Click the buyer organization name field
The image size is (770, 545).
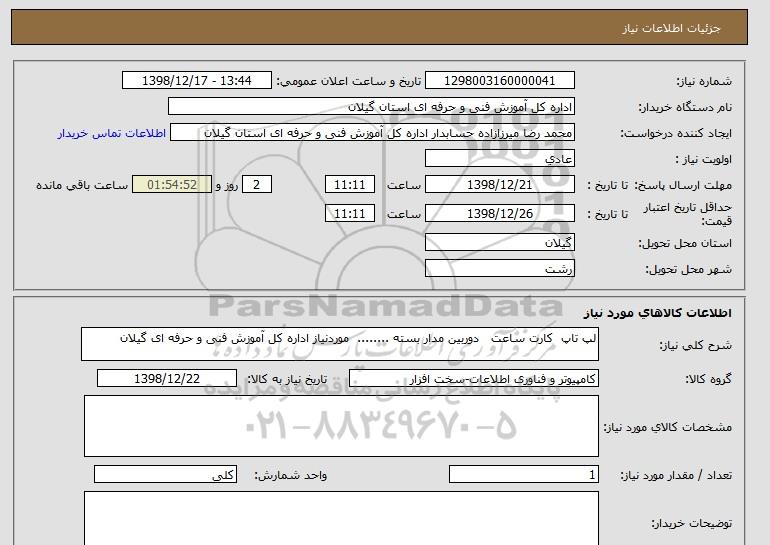[371, 107]
